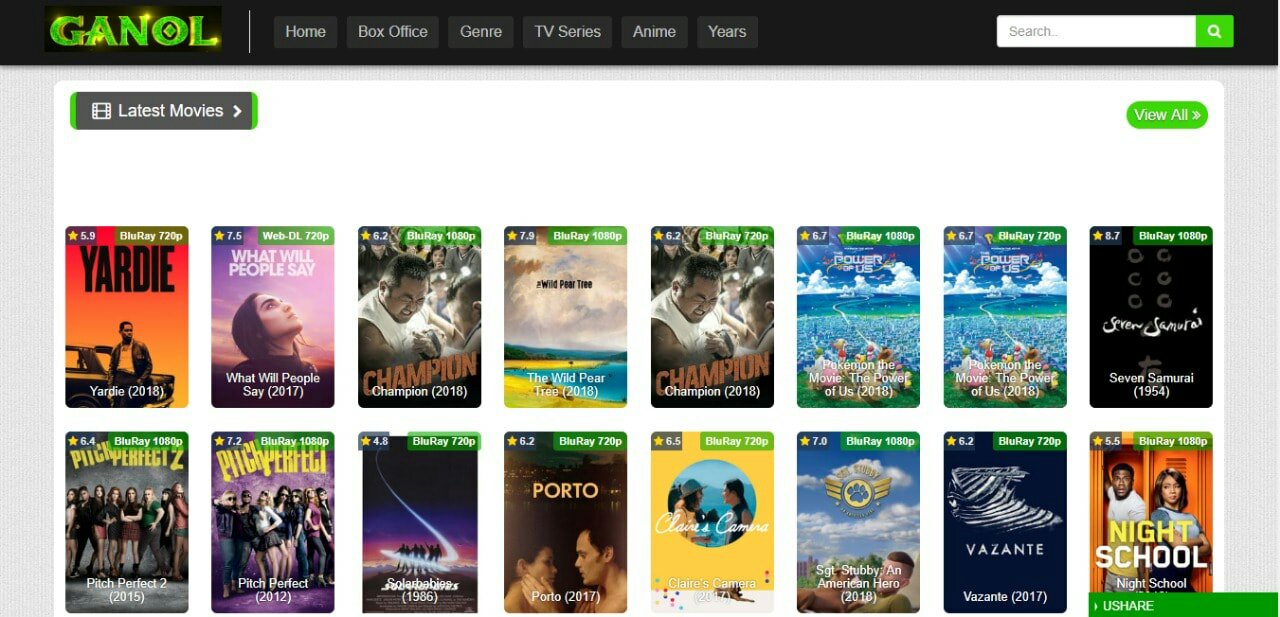This screenshot has height=617, width=1280.
Task: Click the 6.2 star rating on Vazante
Action: pos(960,441)
